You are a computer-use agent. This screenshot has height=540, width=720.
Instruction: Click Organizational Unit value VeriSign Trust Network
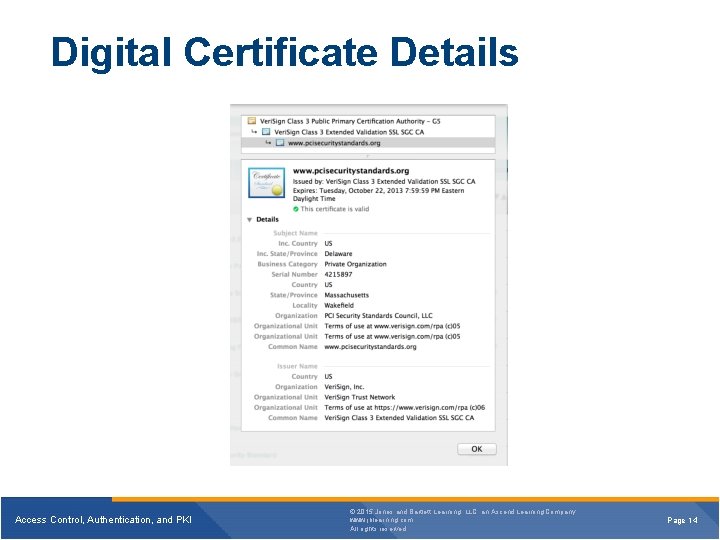360,397
